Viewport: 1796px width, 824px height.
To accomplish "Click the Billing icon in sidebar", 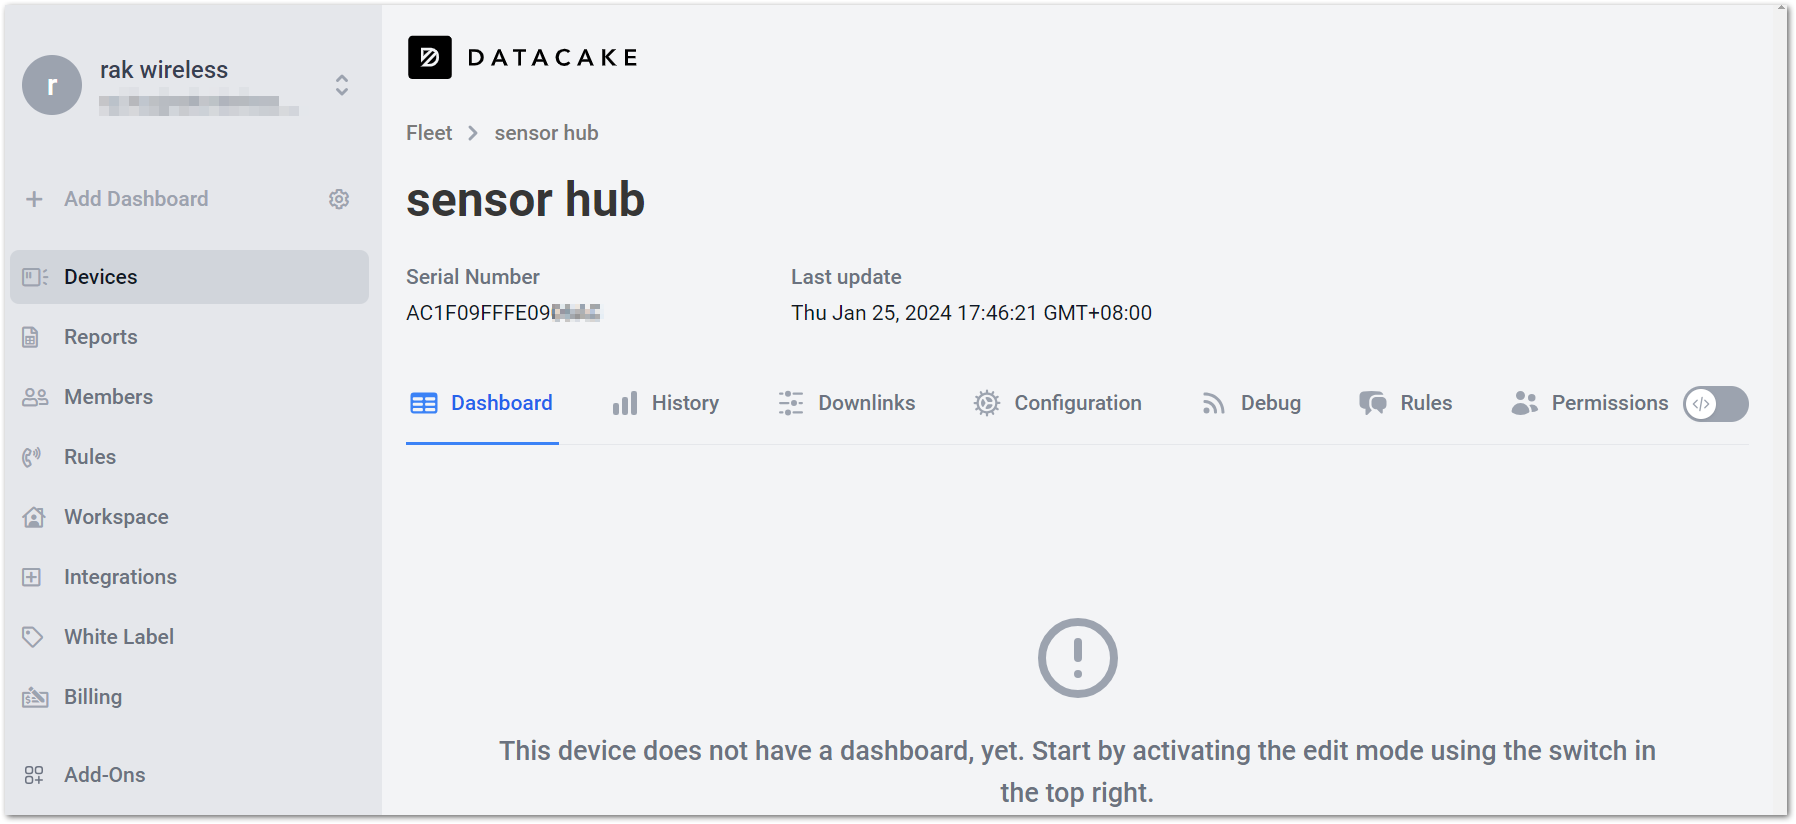I will click(x=35, y=697).
